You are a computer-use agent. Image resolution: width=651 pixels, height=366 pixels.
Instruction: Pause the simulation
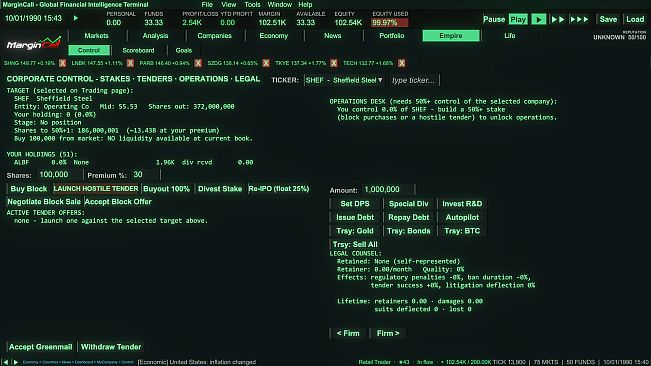point(494,20)
